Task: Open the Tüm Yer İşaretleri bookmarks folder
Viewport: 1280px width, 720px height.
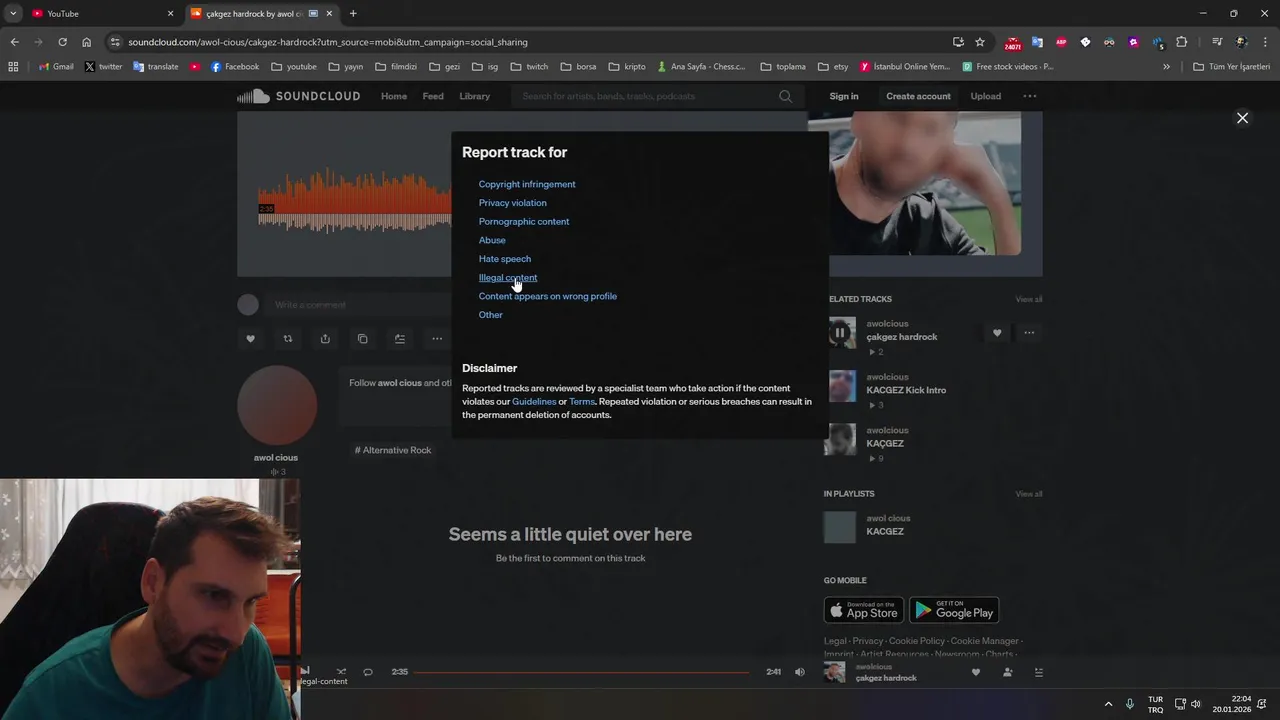Action: tap(1231, 67)
